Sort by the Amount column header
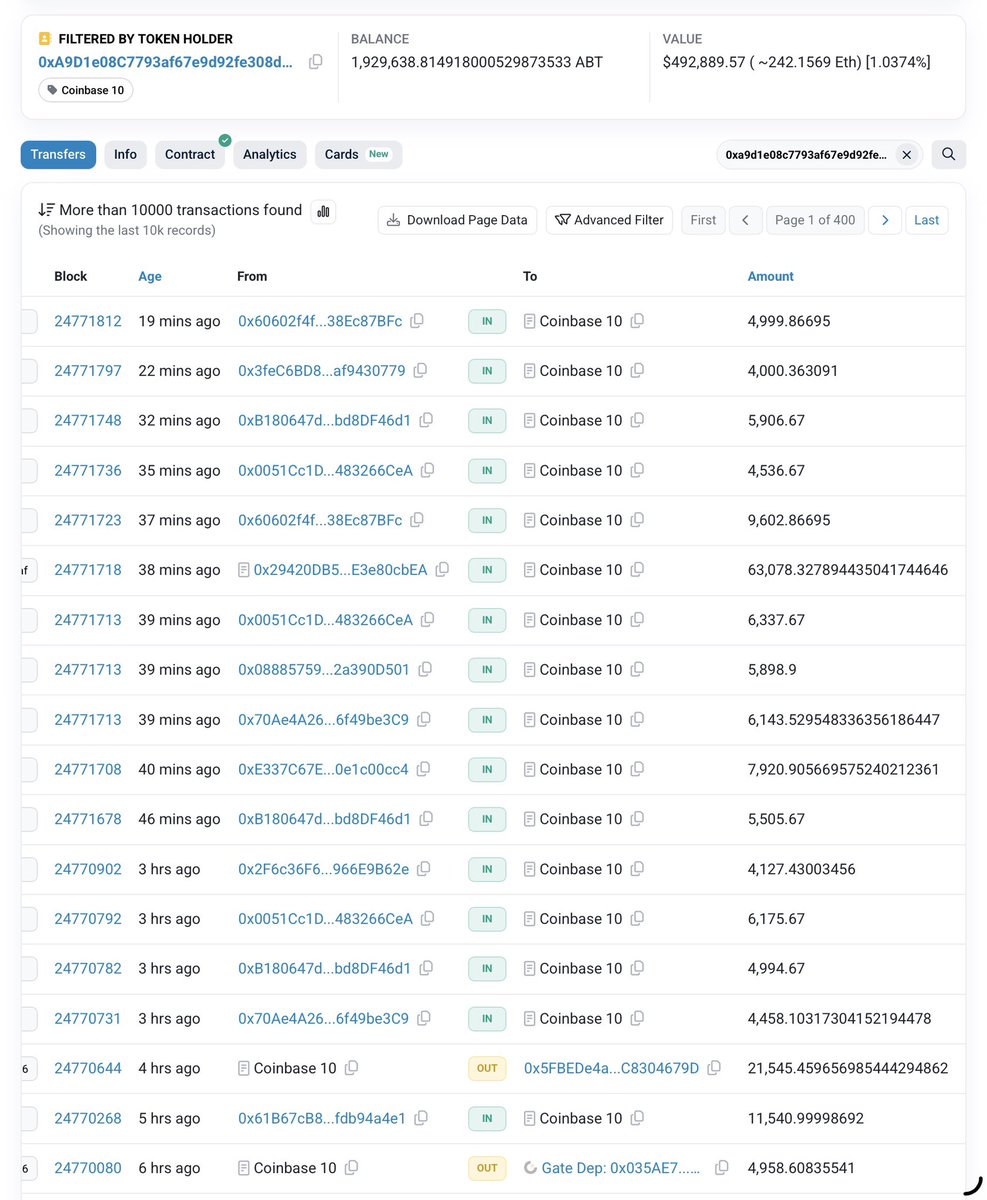The height and width of the screenshot is (1200, 987). pyautogui.click(x=771, y=276)
